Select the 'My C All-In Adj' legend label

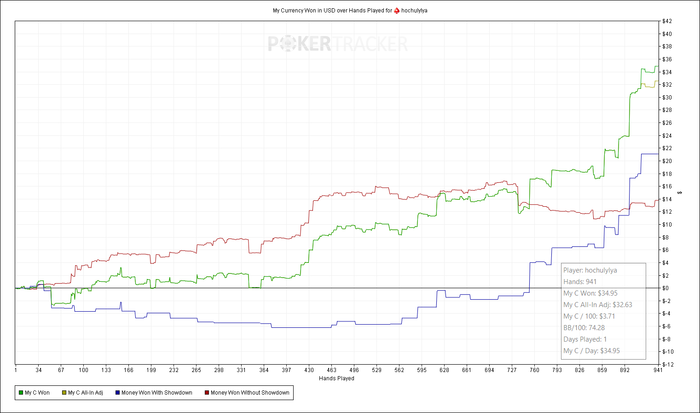(x=85, y=393)
